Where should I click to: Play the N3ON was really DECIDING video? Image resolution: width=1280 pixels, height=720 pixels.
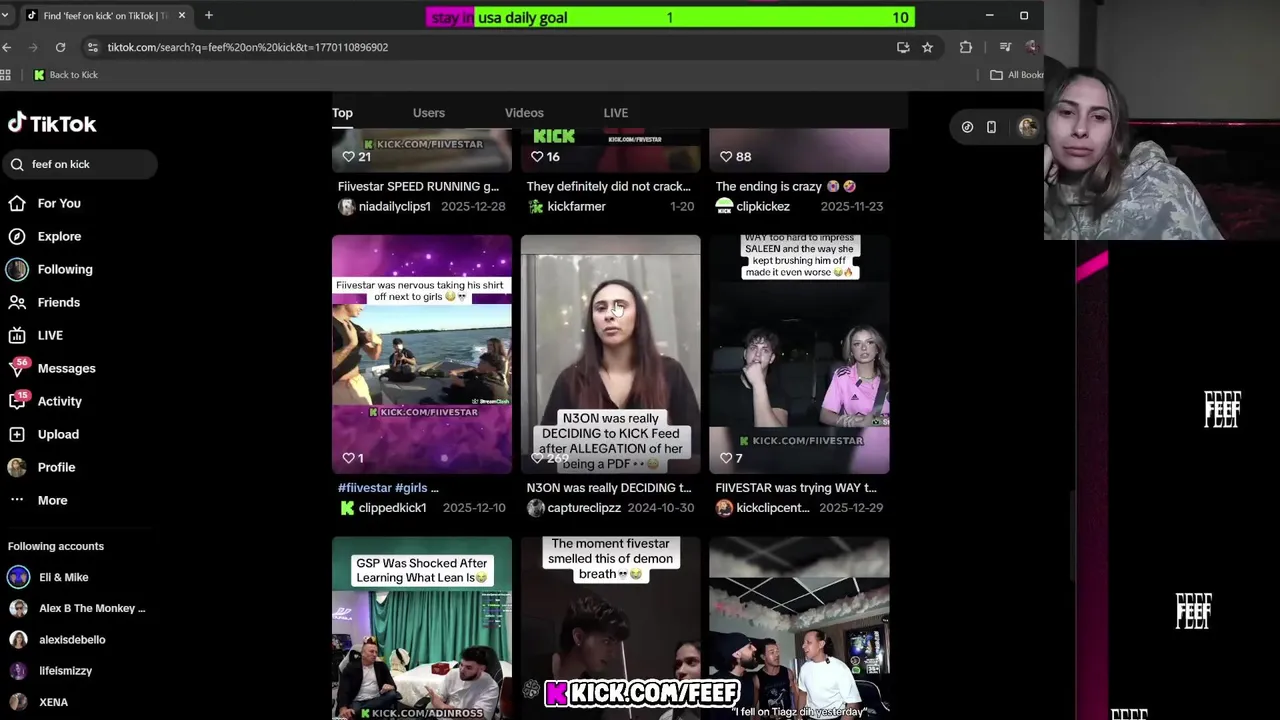click(x=610, y=354)
